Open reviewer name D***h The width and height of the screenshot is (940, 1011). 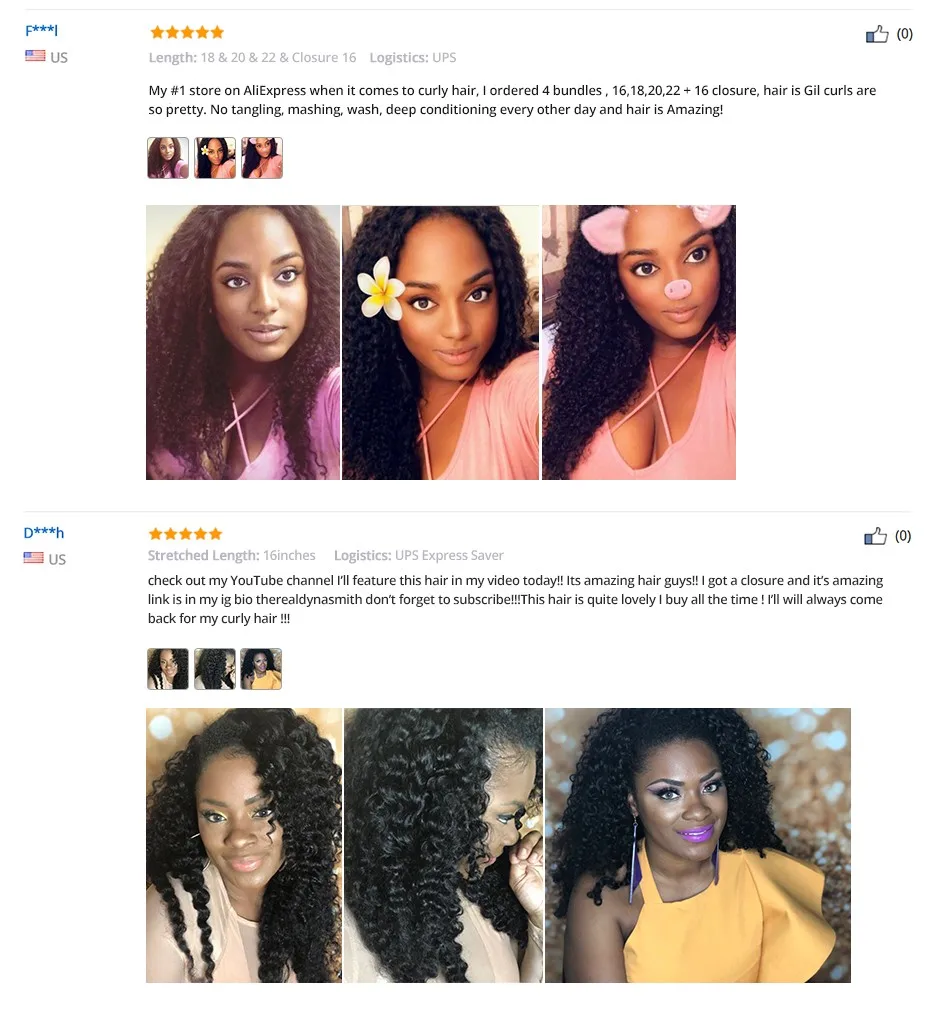[43, 533]
